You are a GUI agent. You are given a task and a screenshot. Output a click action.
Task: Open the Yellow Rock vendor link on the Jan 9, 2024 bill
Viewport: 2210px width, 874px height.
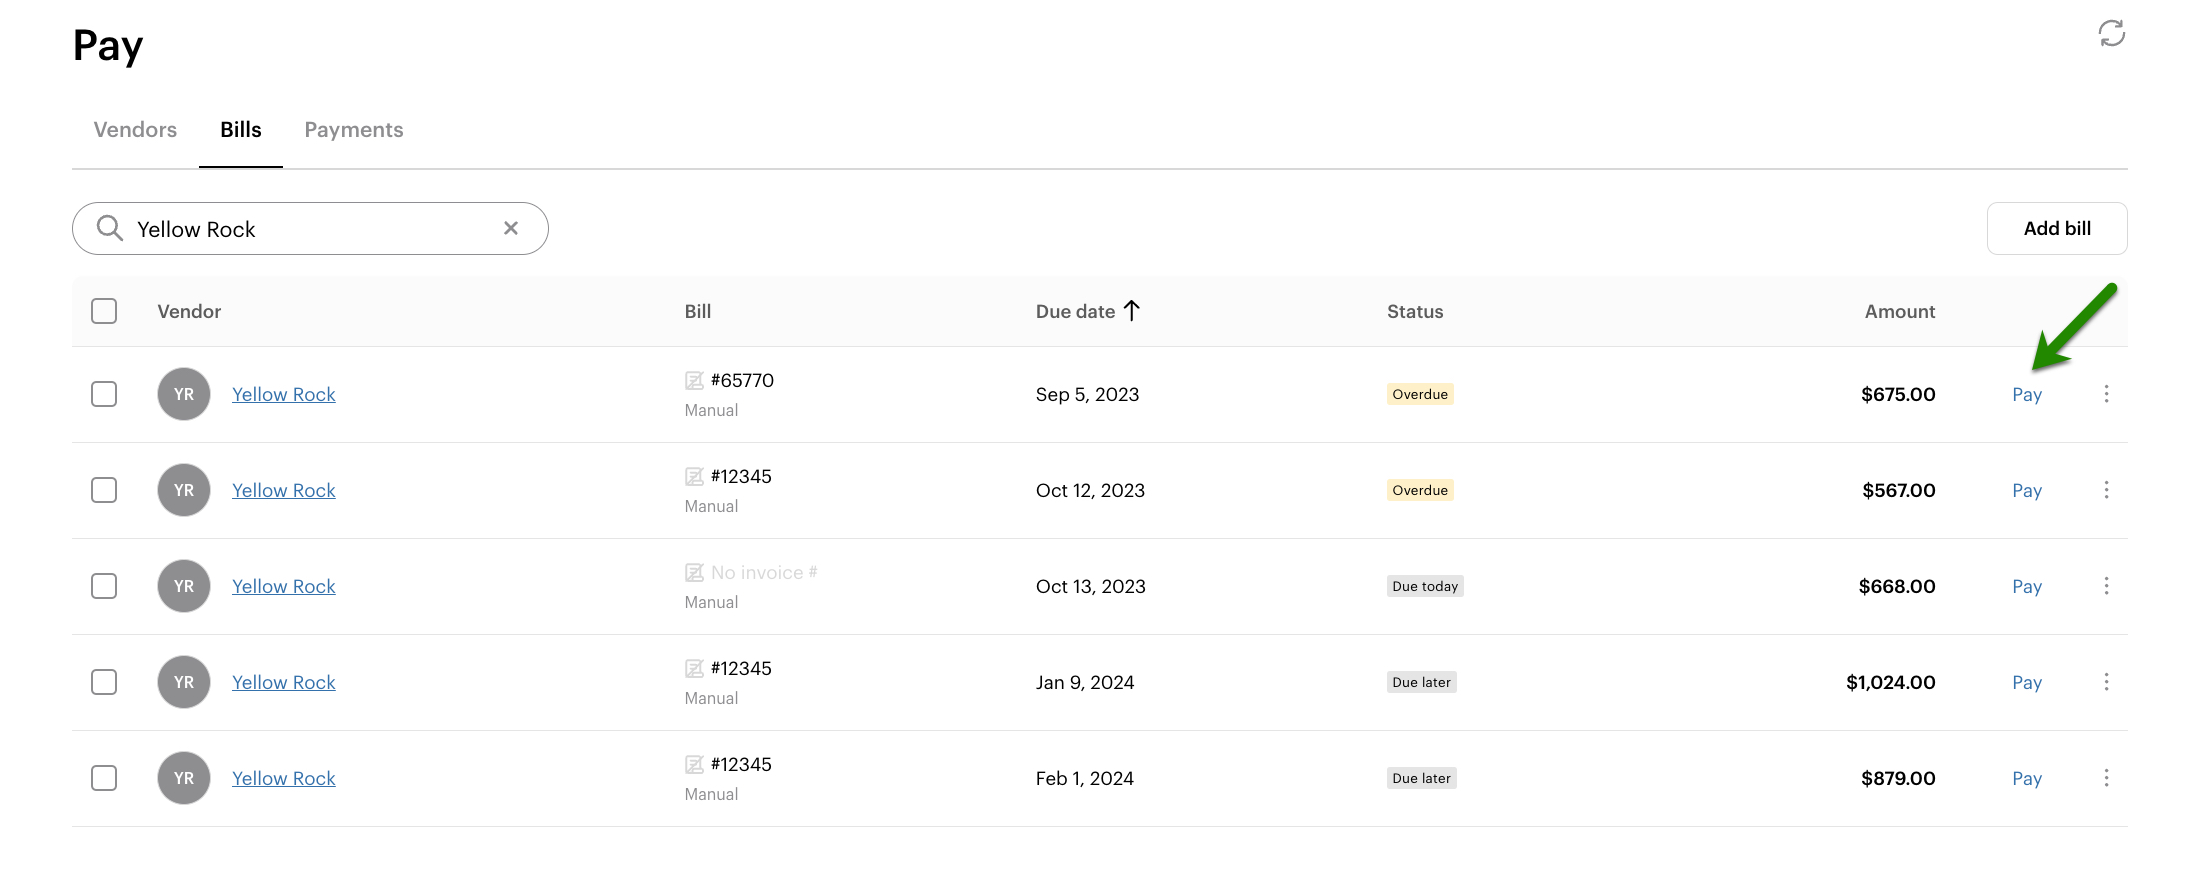pos(283,682)
